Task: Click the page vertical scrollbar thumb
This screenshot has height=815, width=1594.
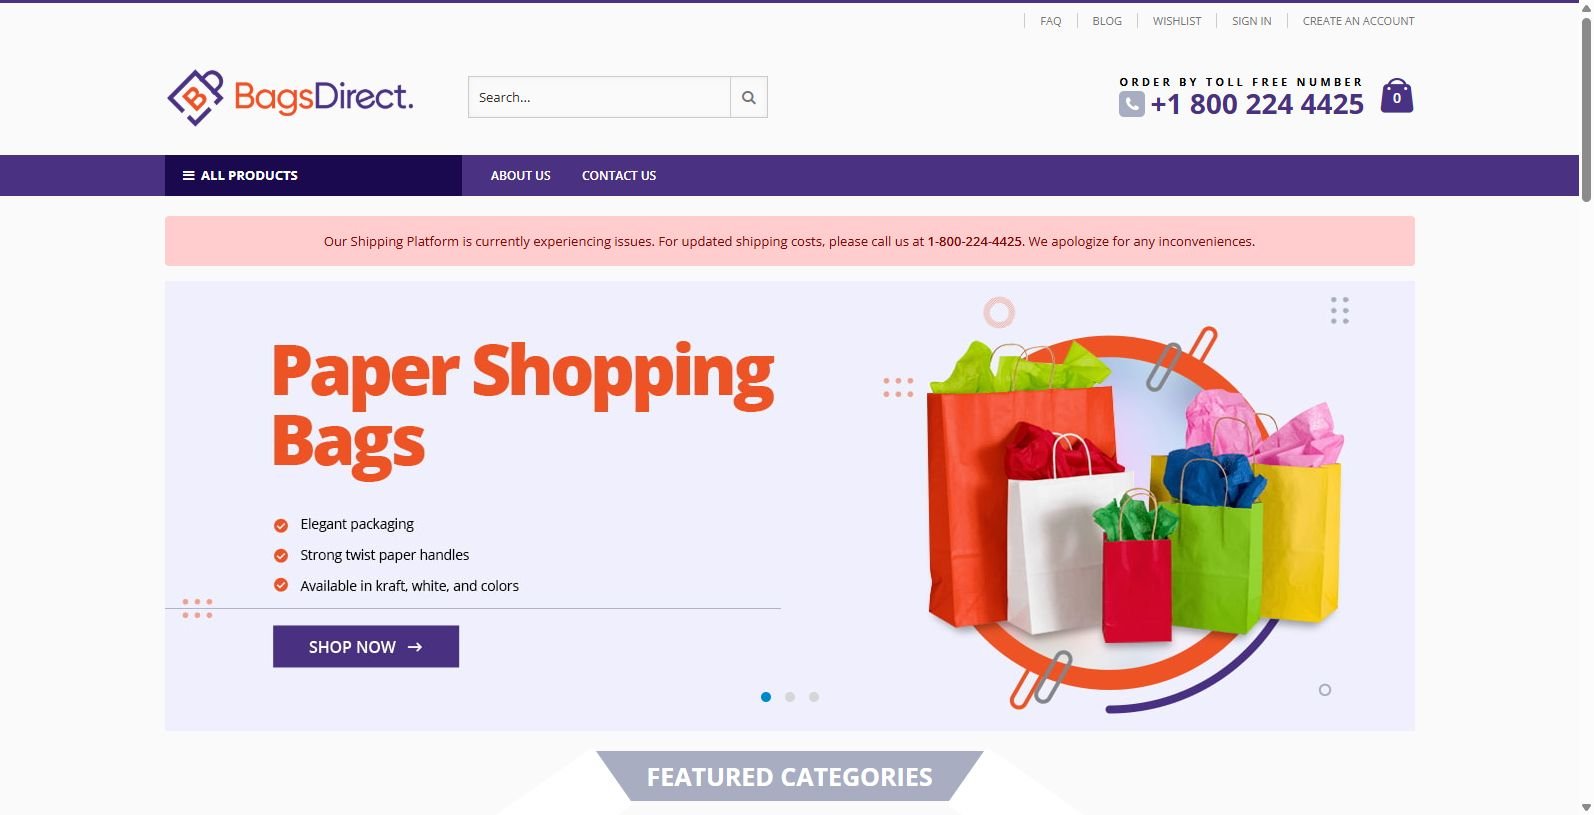Action: pyautogui.click(x=1586, y=108)
